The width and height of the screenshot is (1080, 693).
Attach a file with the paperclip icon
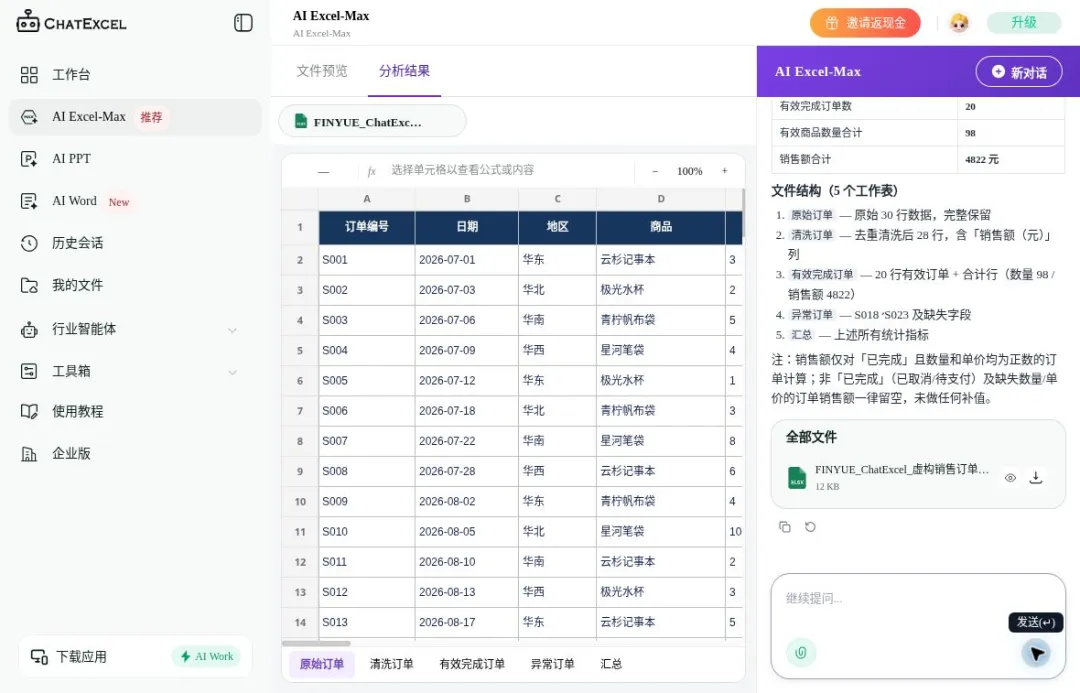tap(800, 652)
